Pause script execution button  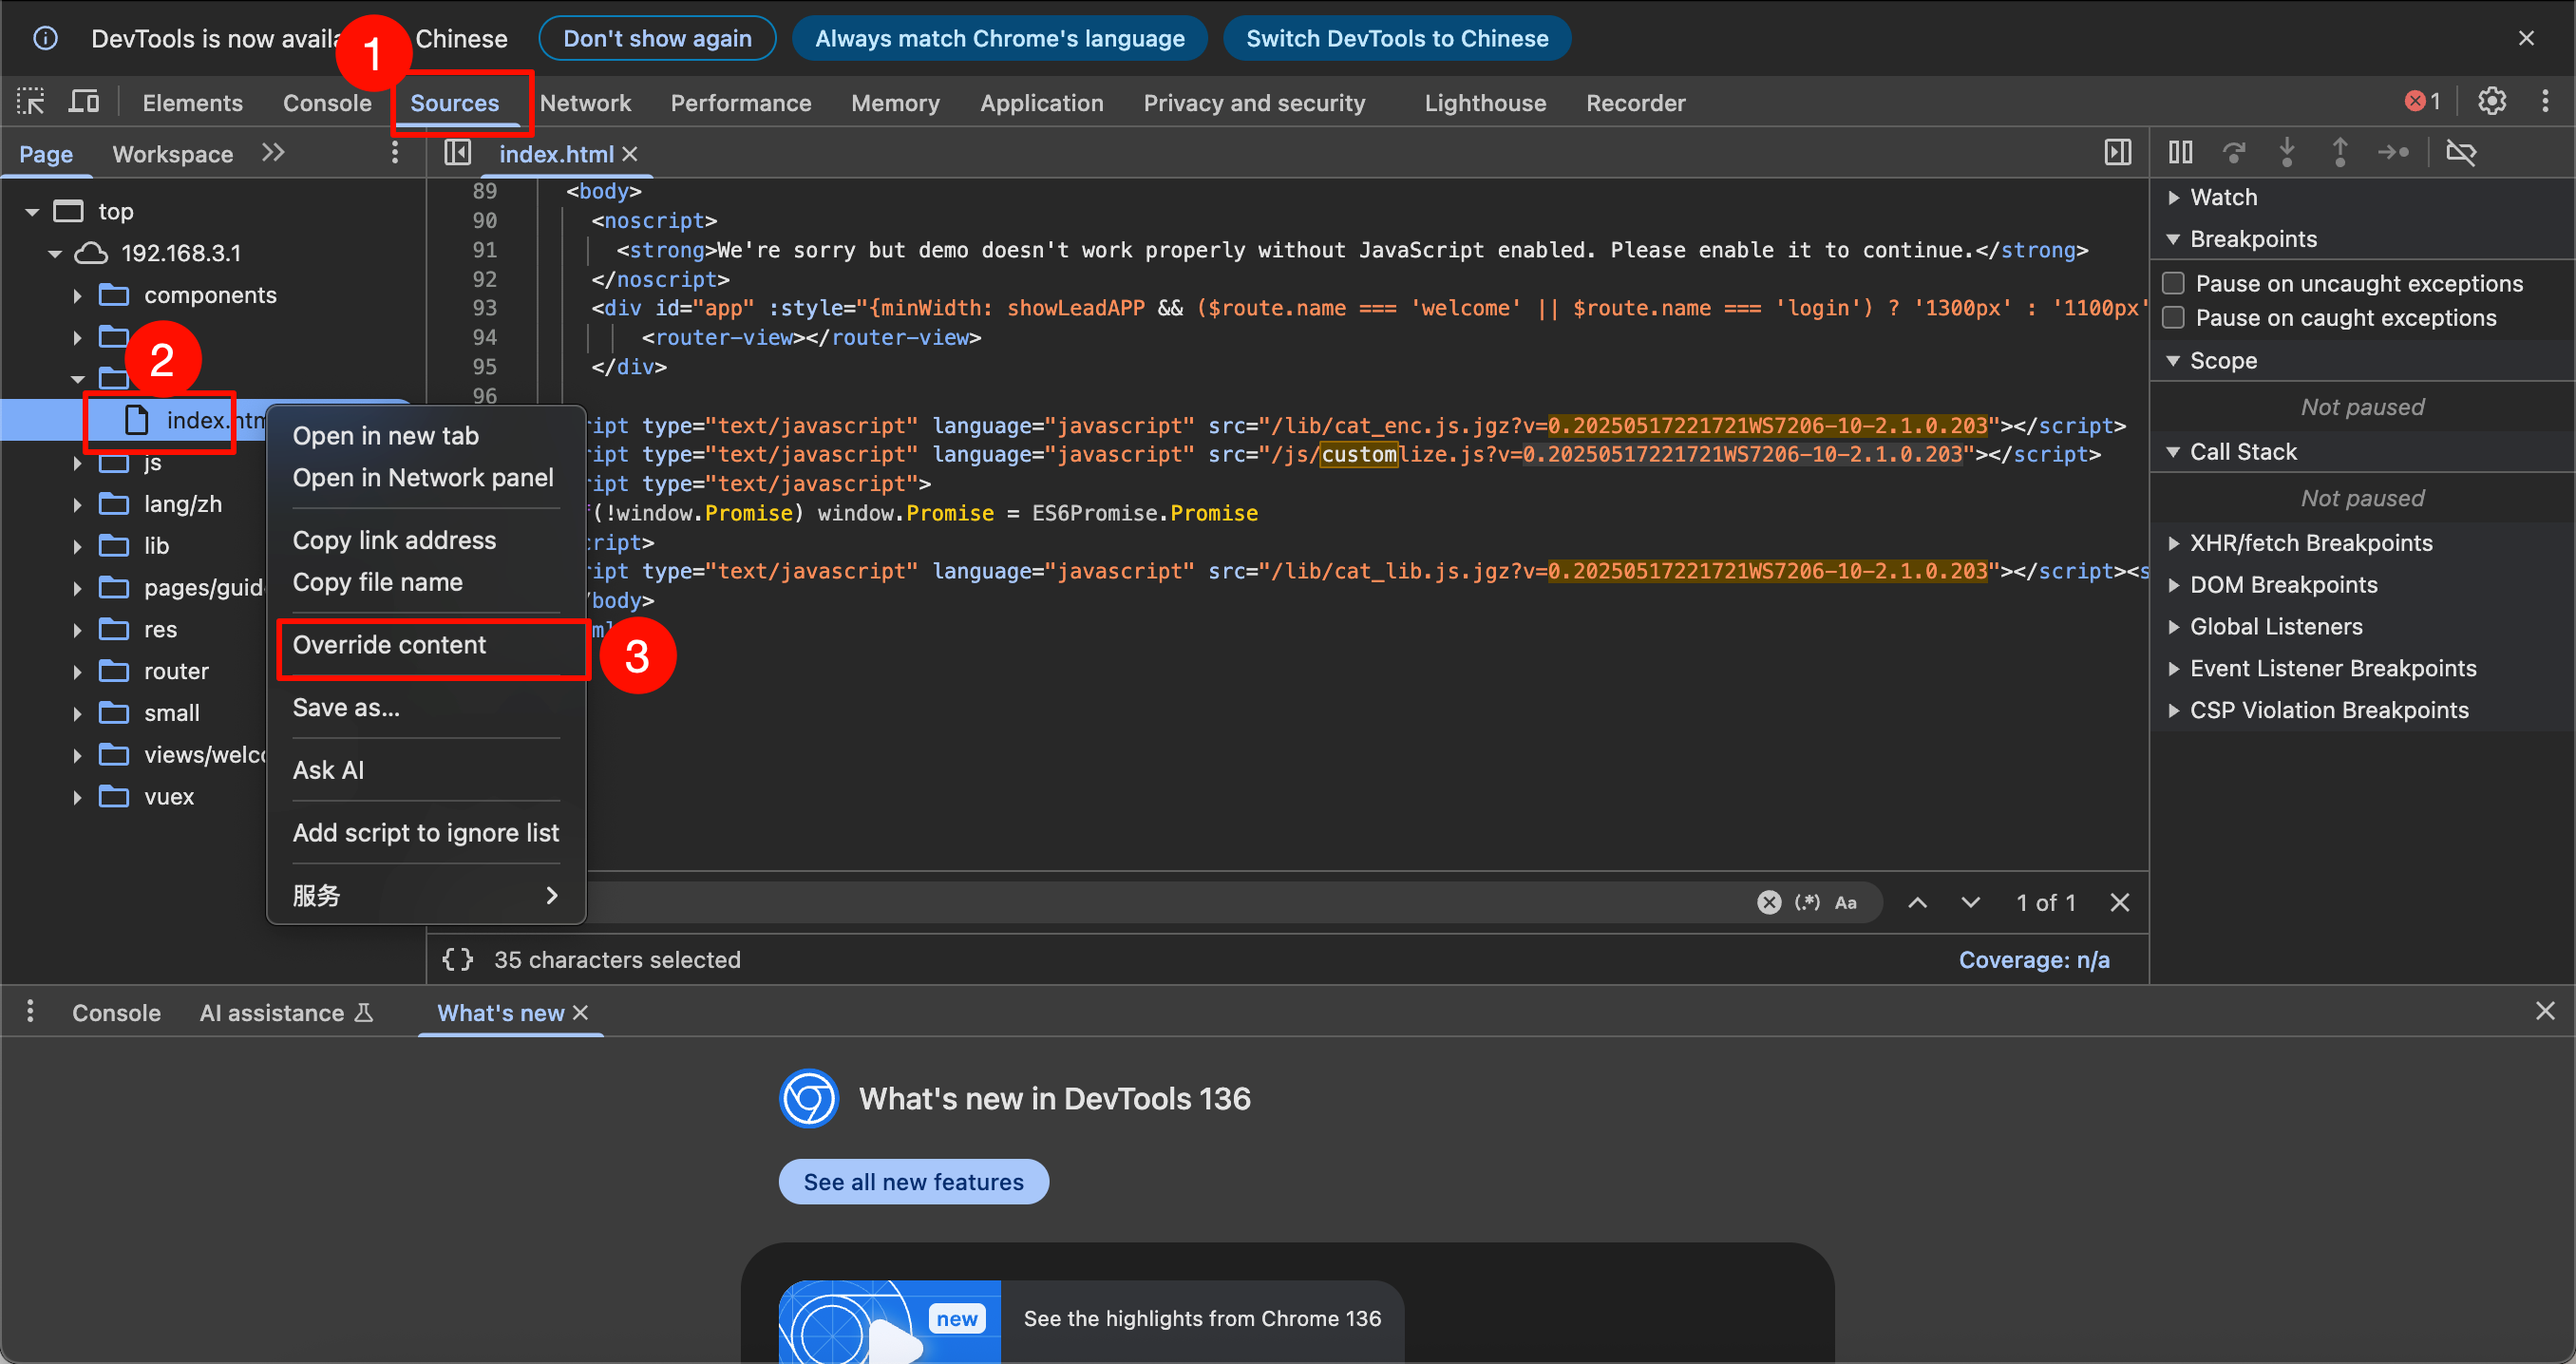(x=2180, y=152)
